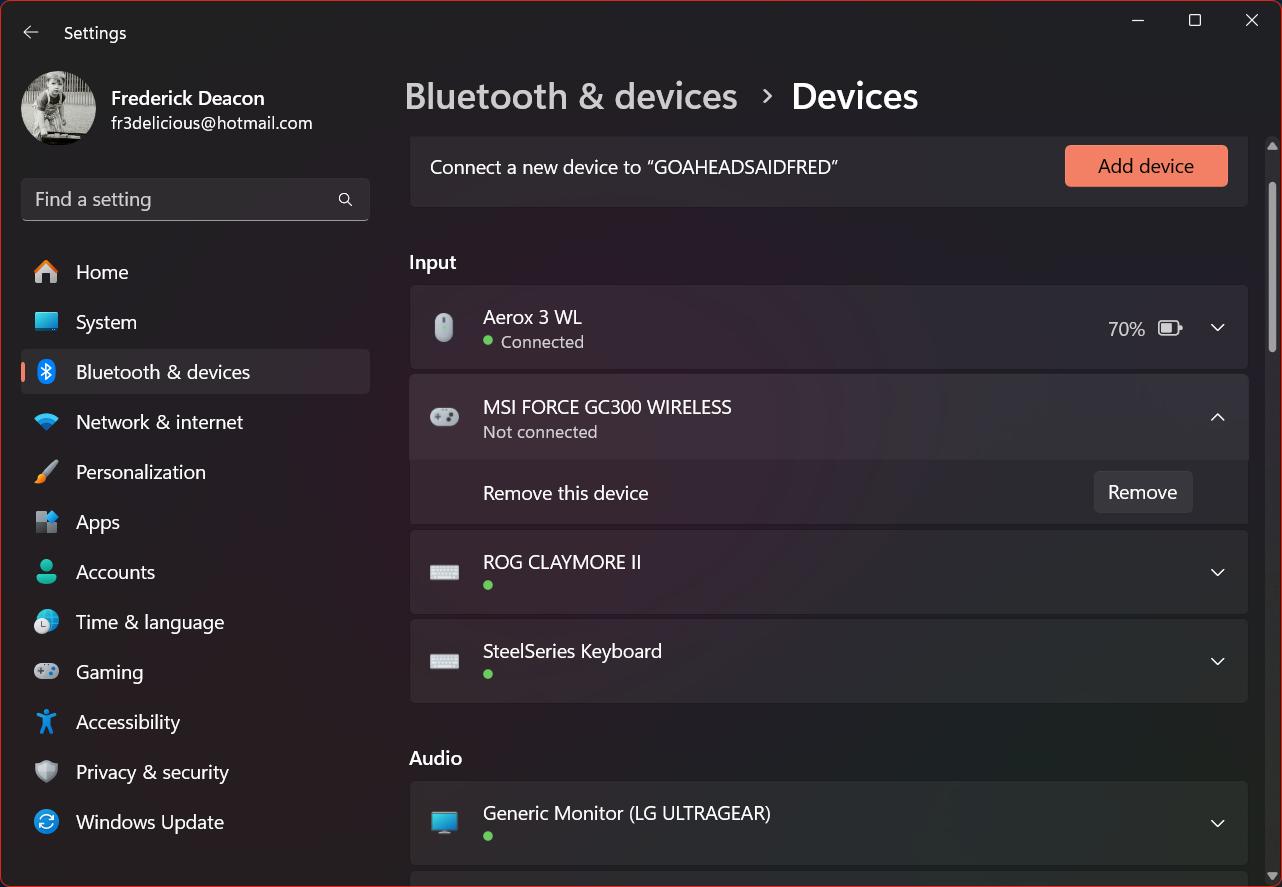Open Apps settings
The image size is (1282, 887).
195,522
